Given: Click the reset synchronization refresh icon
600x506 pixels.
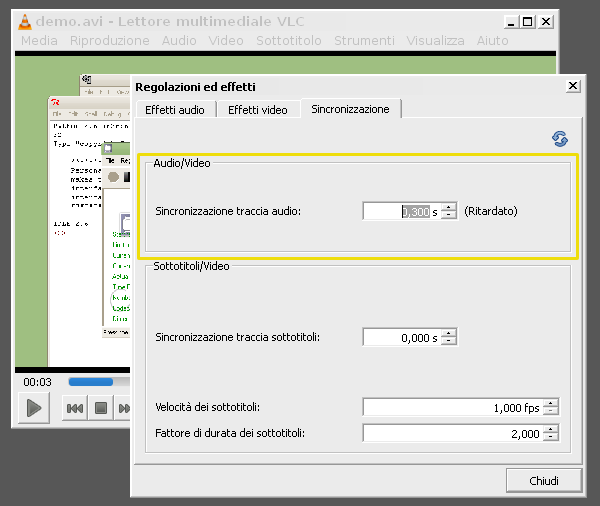Looking at the screenshot, I should 561,139.
